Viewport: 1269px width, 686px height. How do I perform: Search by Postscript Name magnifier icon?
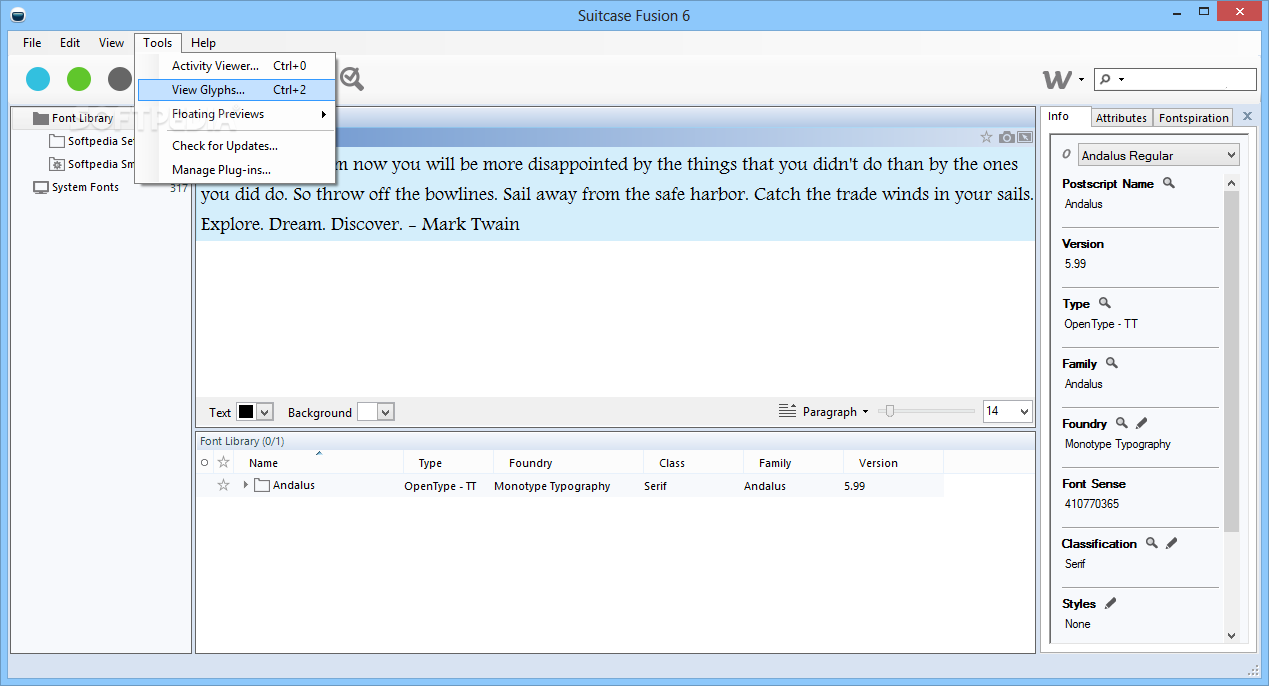point(1168,183)
